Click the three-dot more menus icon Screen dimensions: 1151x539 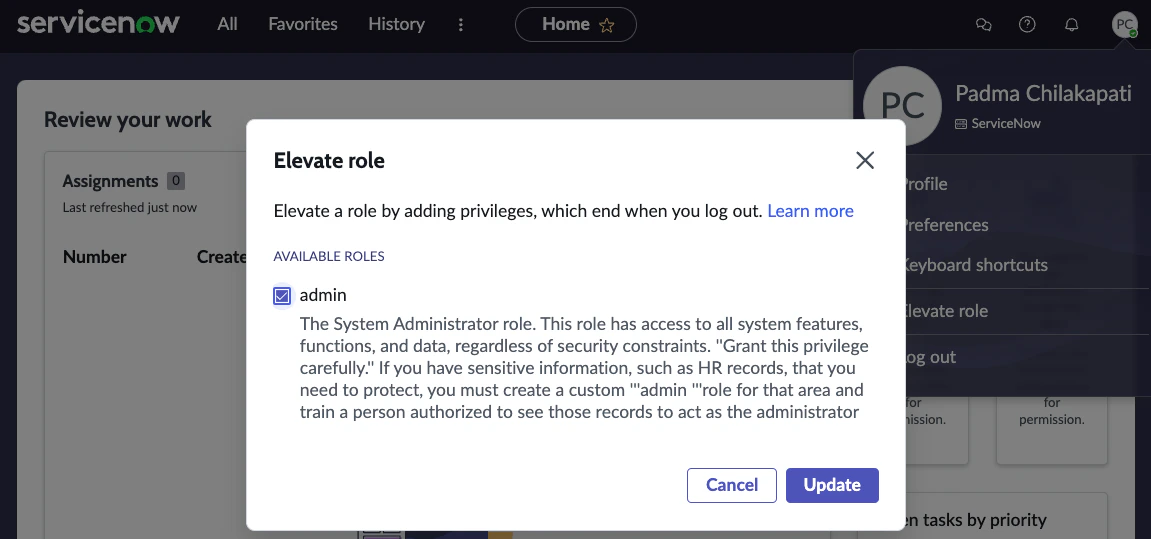click(460, 25)
